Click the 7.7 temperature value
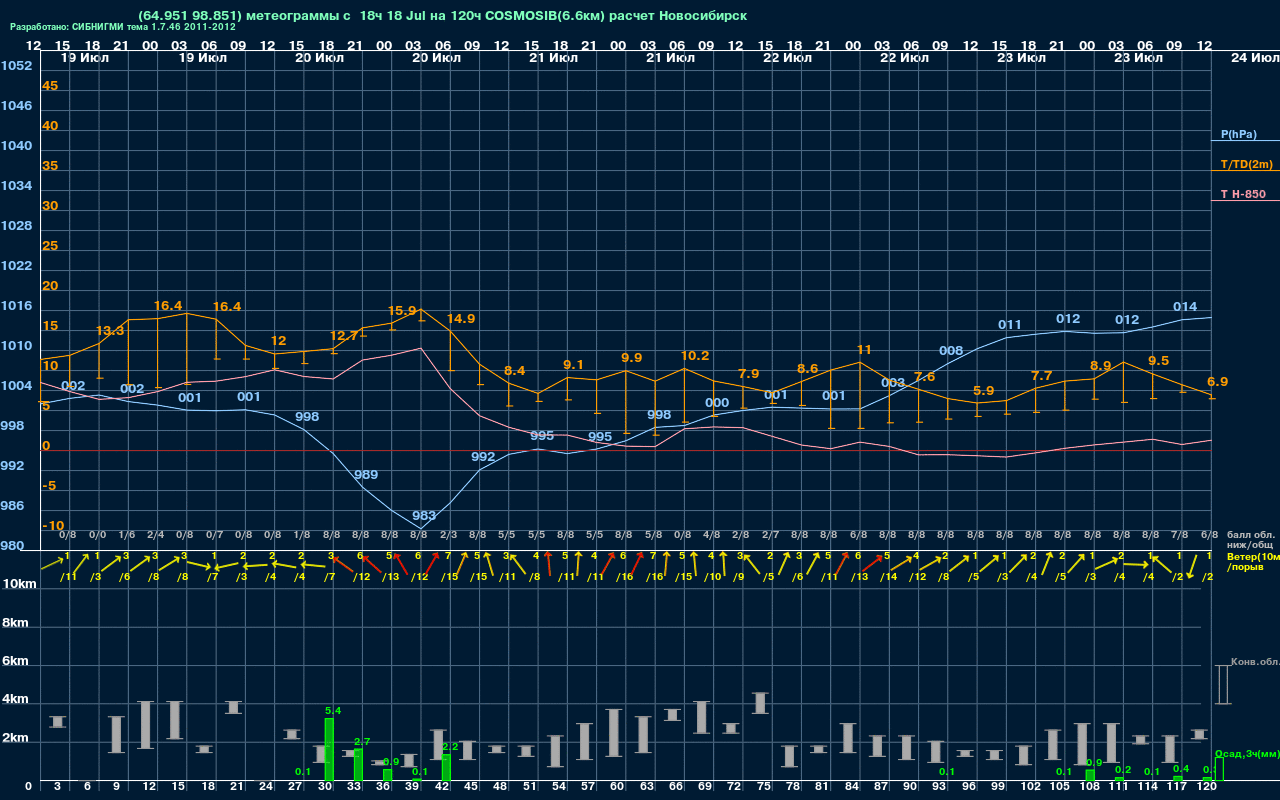This screenshot has width=1280, height=800. click(x=1042, y=376)
